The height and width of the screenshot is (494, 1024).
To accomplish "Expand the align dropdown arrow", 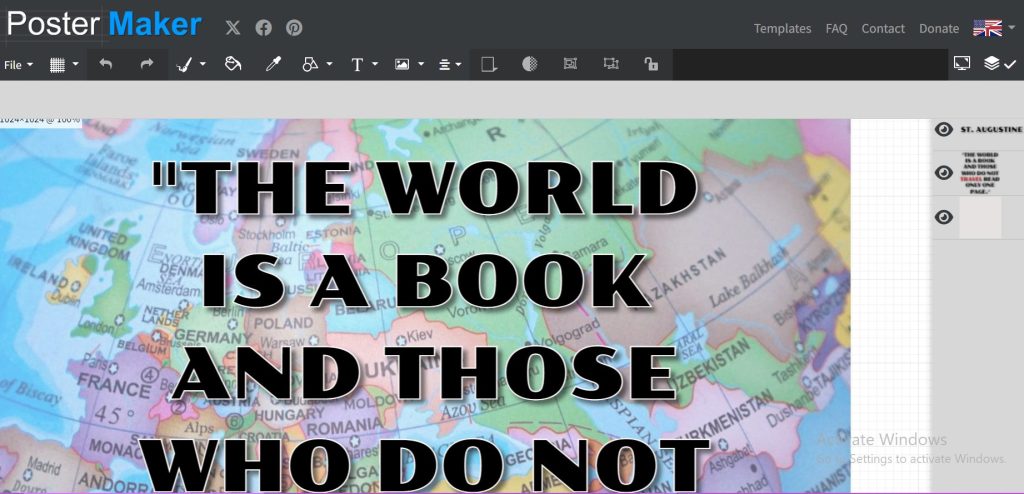I will 458,64.
